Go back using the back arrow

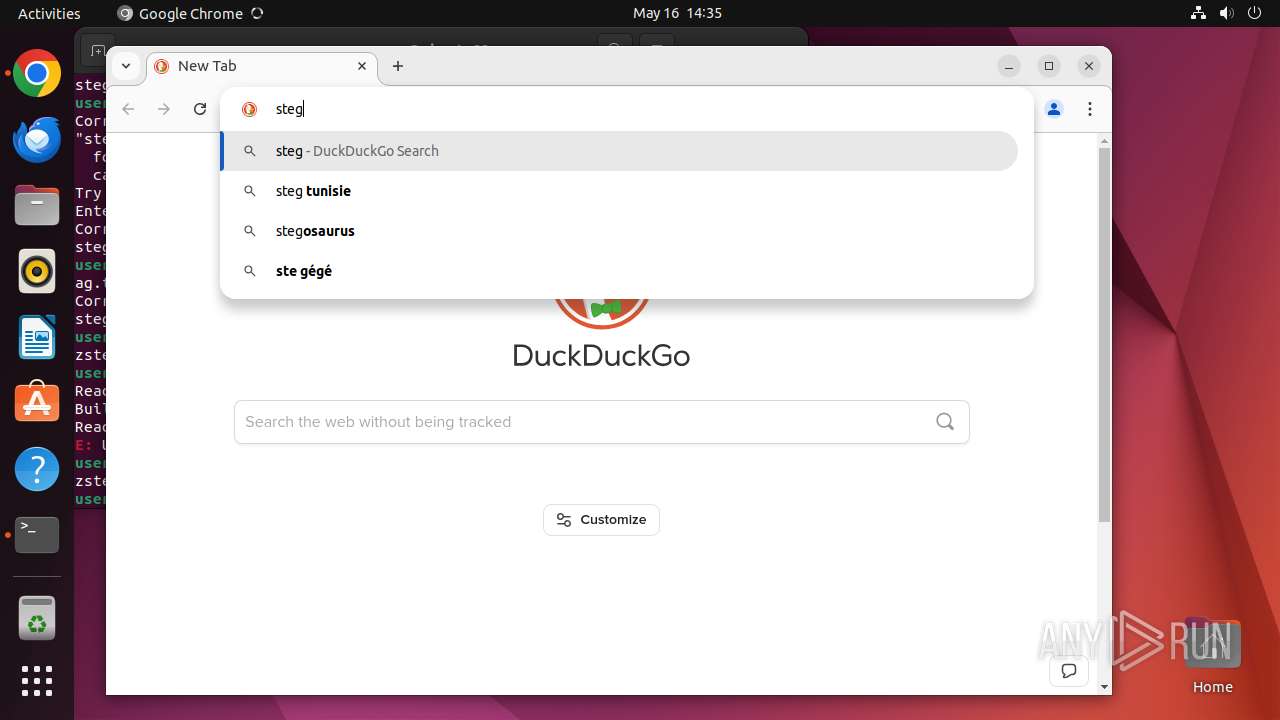[x=128, y=109]
